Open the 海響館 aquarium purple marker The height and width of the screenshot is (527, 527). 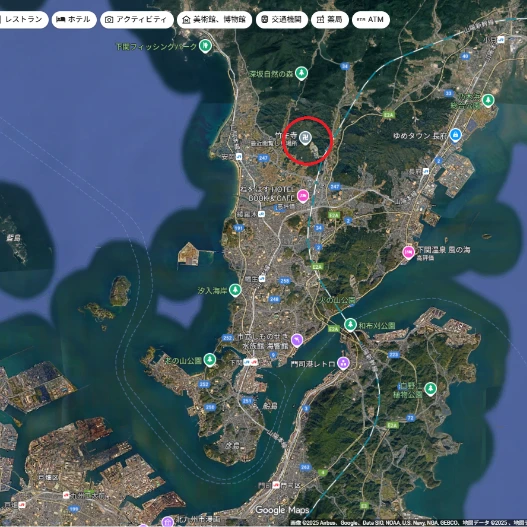click(x=297, y=340)
